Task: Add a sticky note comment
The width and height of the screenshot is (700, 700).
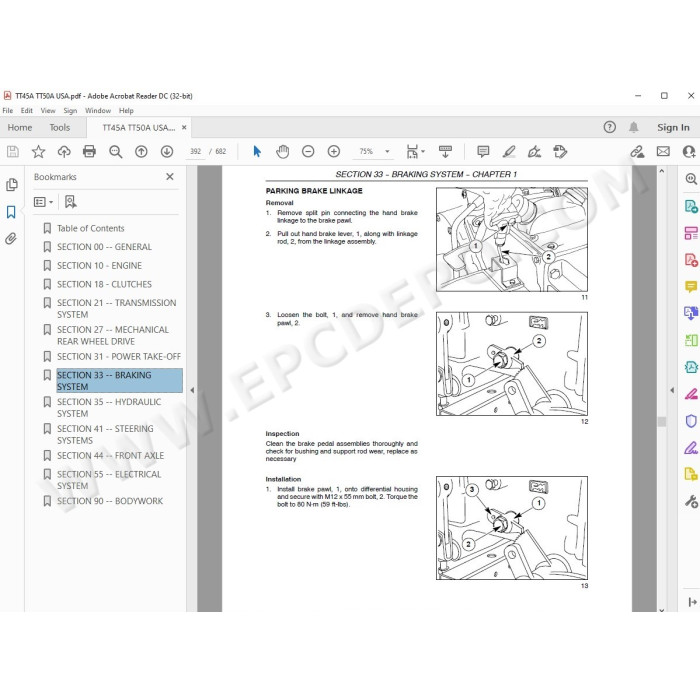Action: click(x=483, y=152)
